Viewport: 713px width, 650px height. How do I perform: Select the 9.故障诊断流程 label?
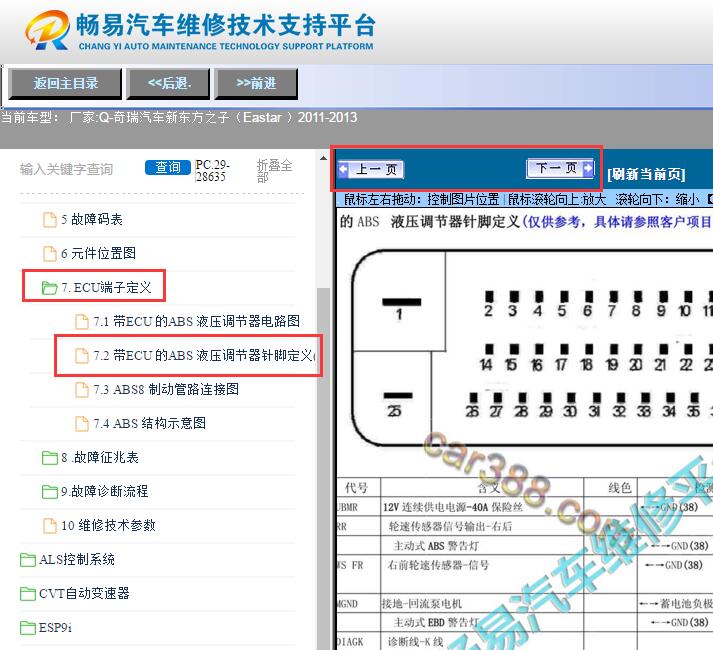[x=105, y=491]
